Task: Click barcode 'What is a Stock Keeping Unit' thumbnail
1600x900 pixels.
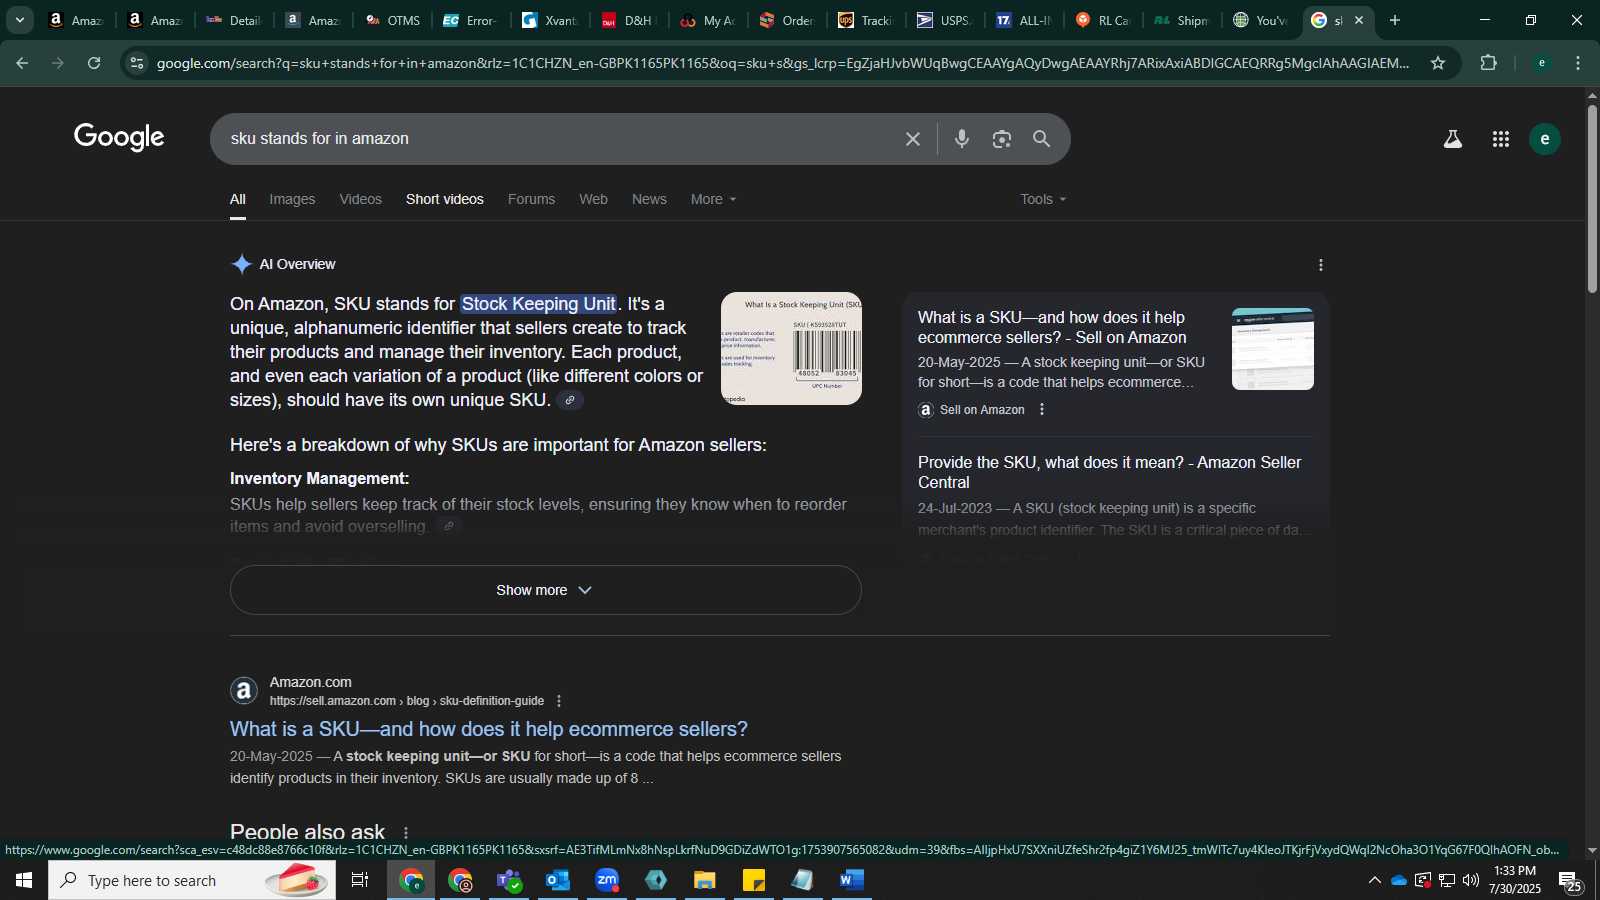Action: (791, 348)
